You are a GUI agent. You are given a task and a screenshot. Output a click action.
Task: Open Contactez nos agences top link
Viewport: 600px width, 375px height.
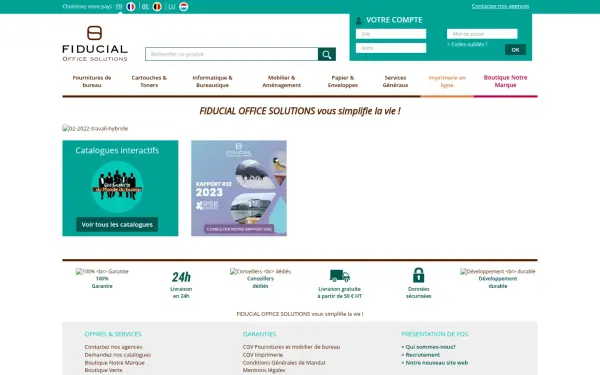tap(500, 6)
